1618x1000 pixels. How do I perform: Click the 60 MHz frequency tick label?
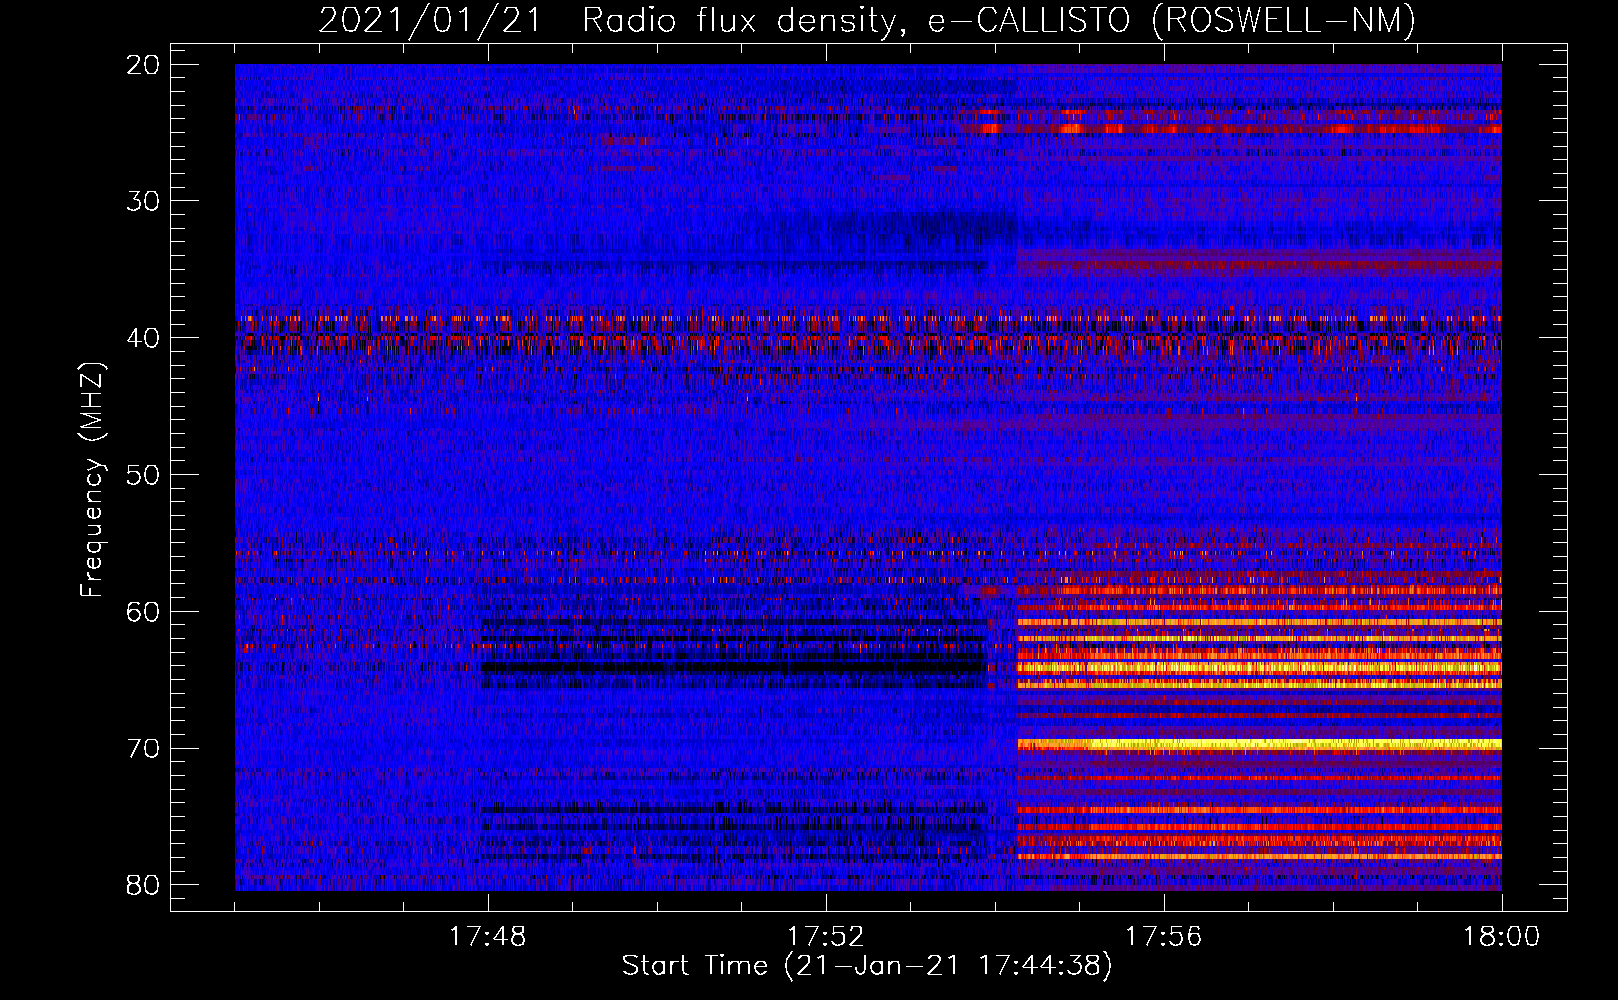144,612
